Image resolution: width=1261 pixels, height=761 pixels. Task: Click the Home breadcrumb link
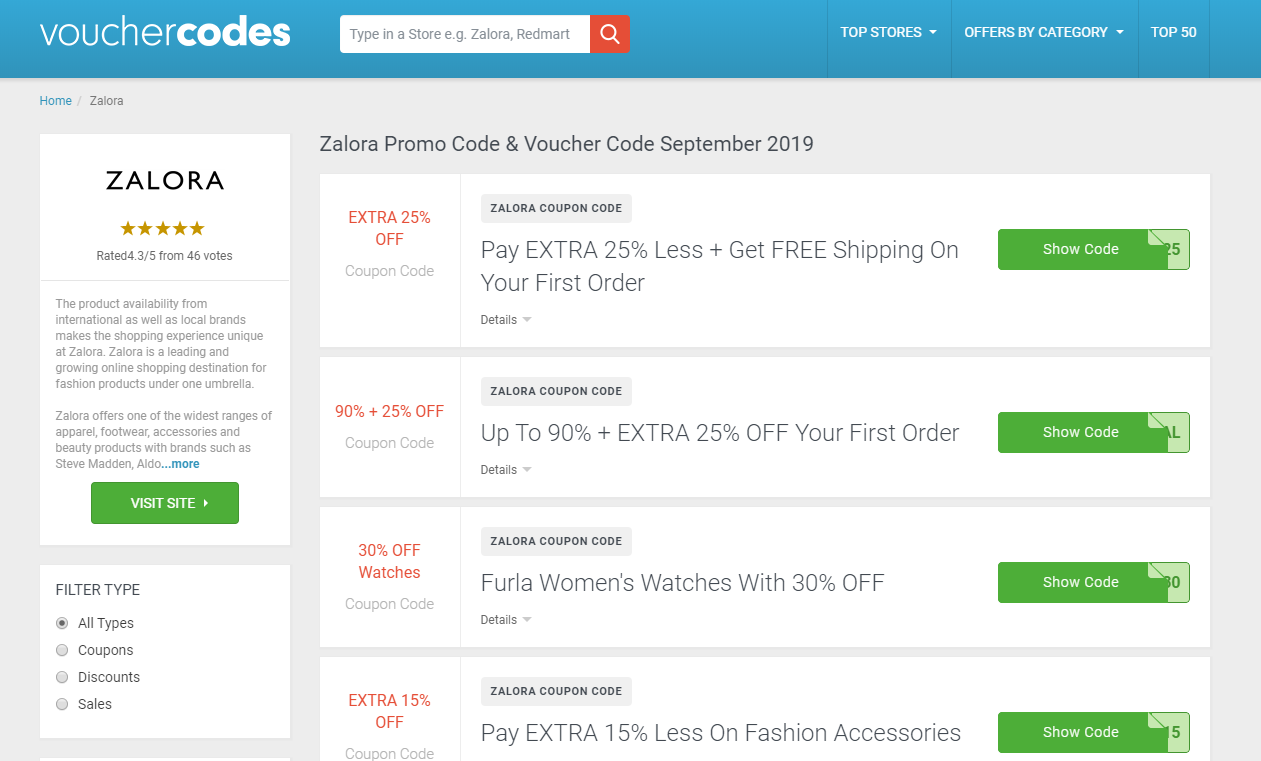(56, 101)
